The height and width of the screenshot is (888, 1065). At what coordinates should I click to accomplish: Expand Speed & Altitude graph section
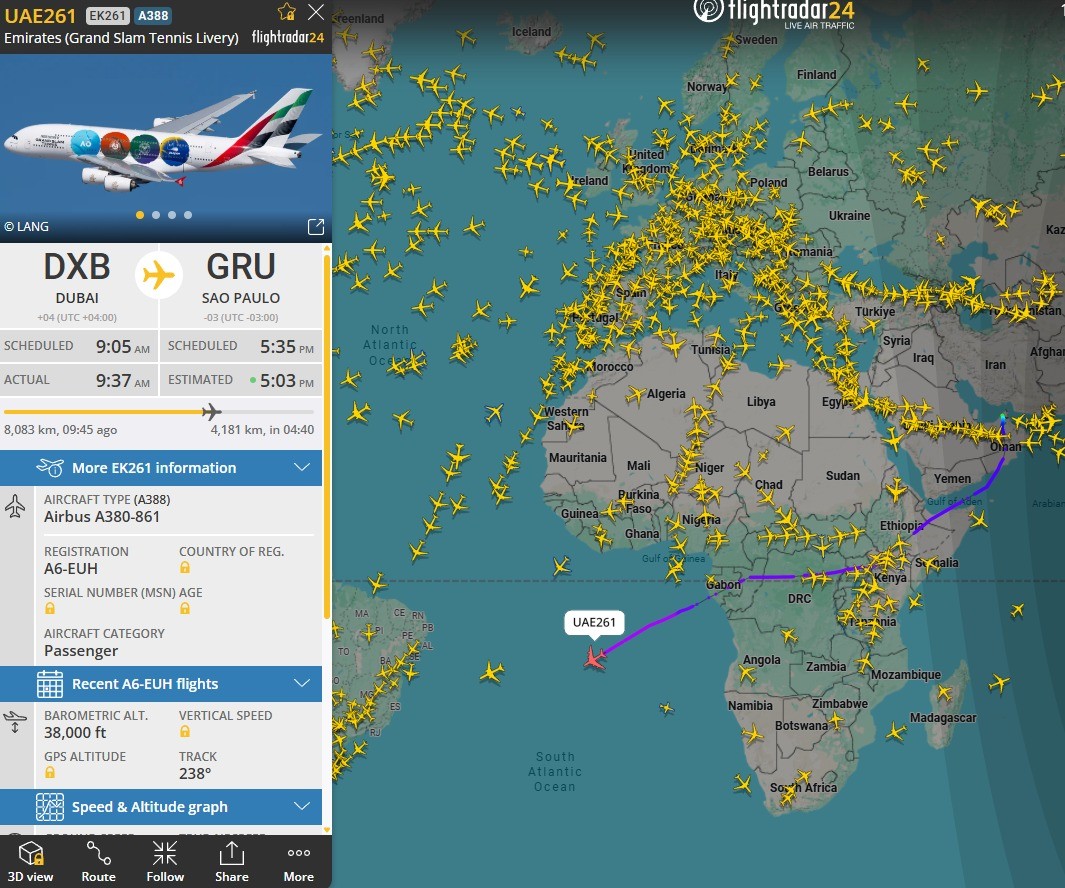[x=161, y=806]
